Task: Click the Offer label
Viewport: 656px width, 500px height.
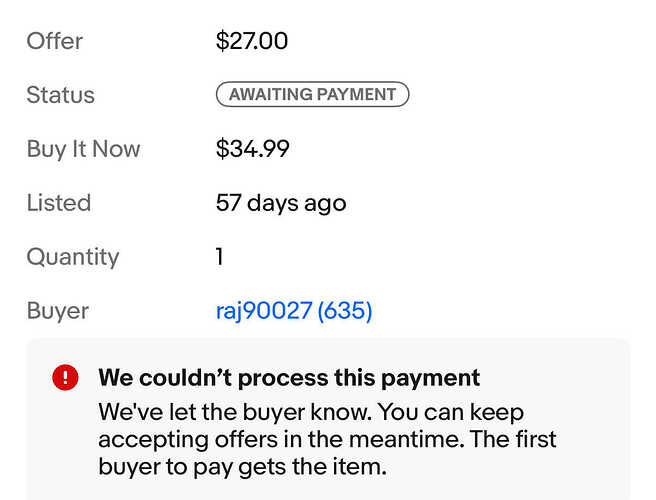Action: 55,41
